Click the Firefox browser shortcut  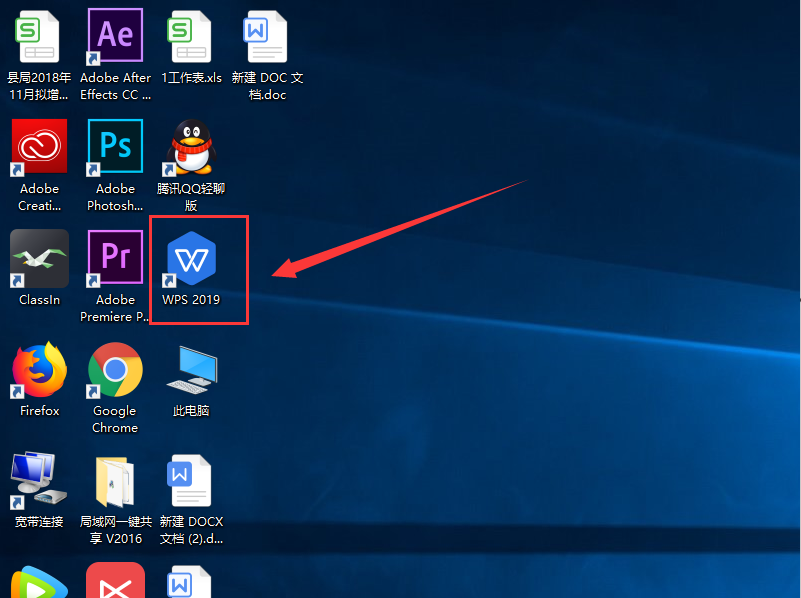(39, 370)
